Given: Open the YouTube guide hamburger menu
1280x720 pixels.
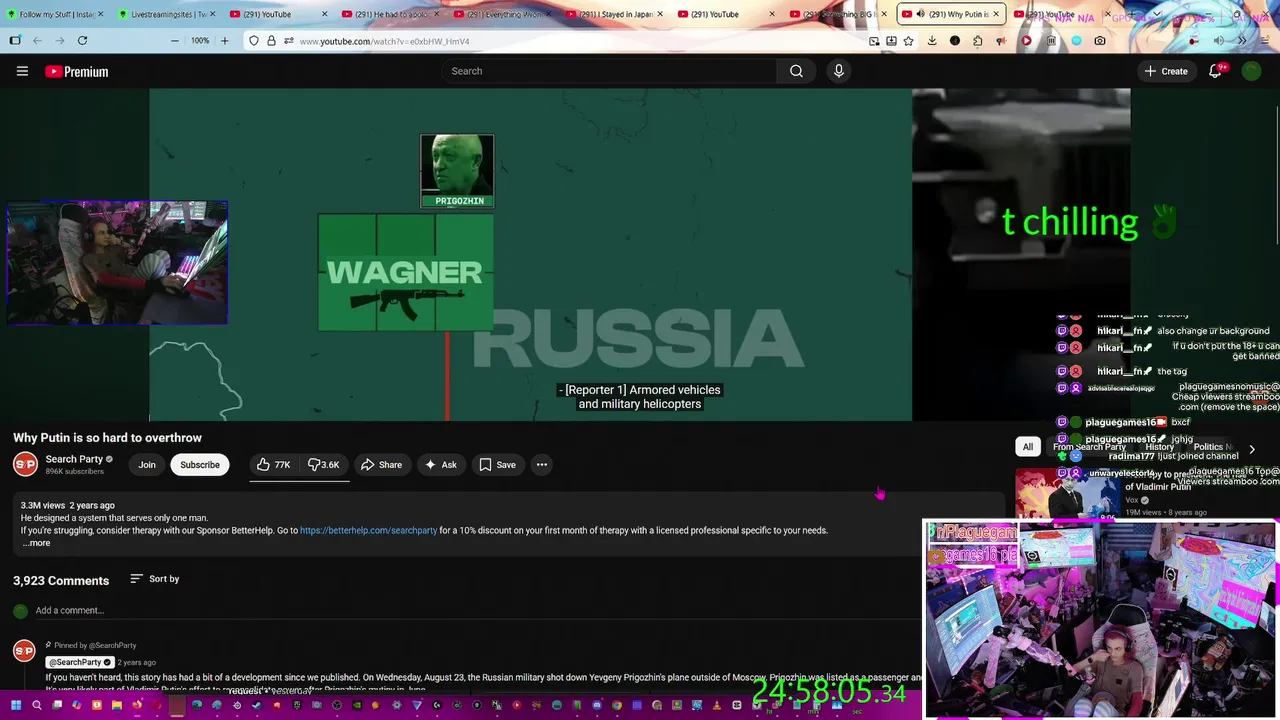Looking at the screenshot, I should tap(22, 71).
